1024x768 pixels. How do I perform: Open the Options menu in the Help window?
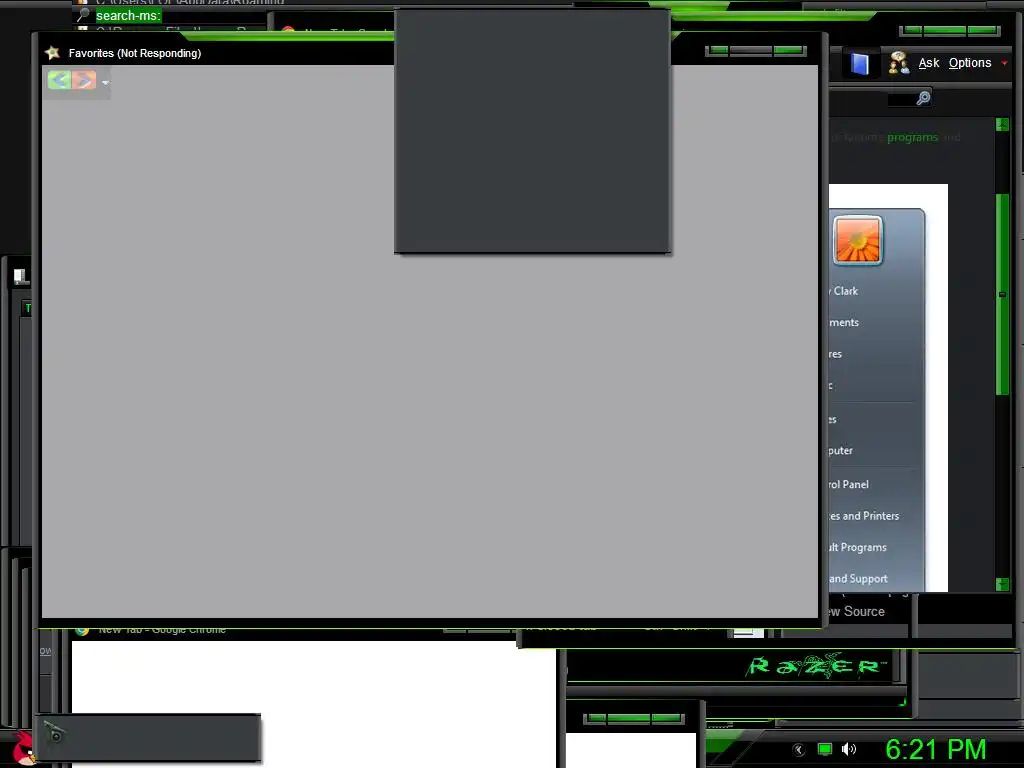tap(970, 63)
